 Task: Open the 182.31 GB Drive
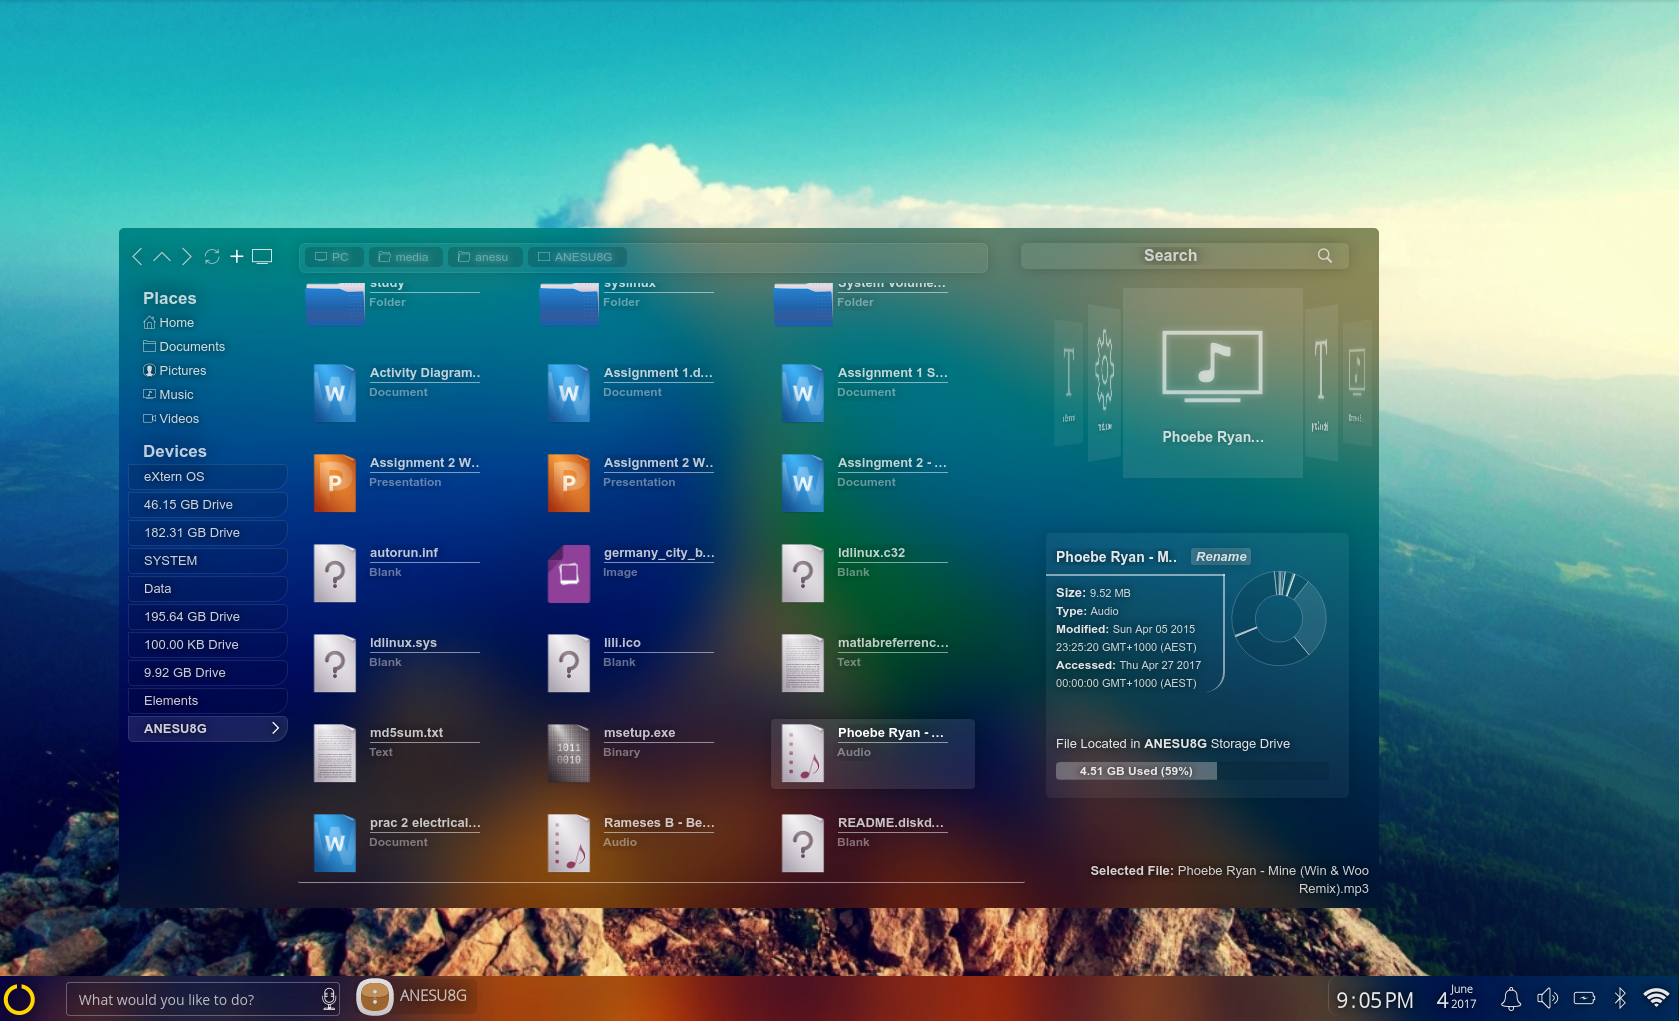coord(208,533)
